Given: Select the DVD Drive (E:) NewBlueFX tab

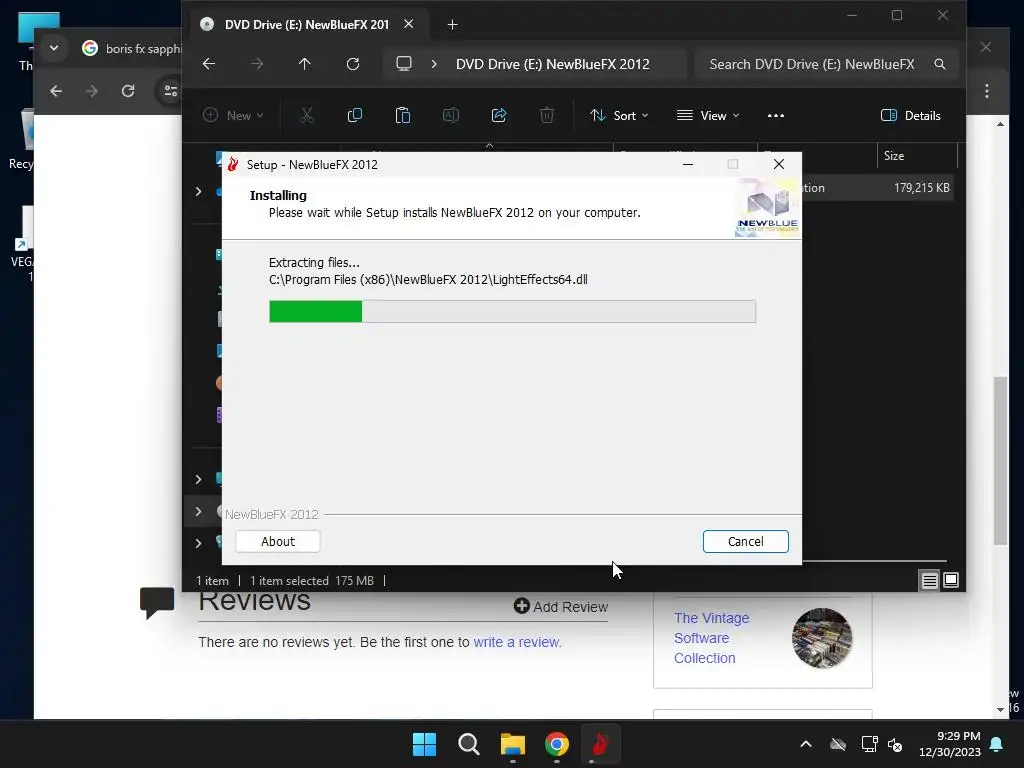Looking at the screenshot, I should (306, 25).
